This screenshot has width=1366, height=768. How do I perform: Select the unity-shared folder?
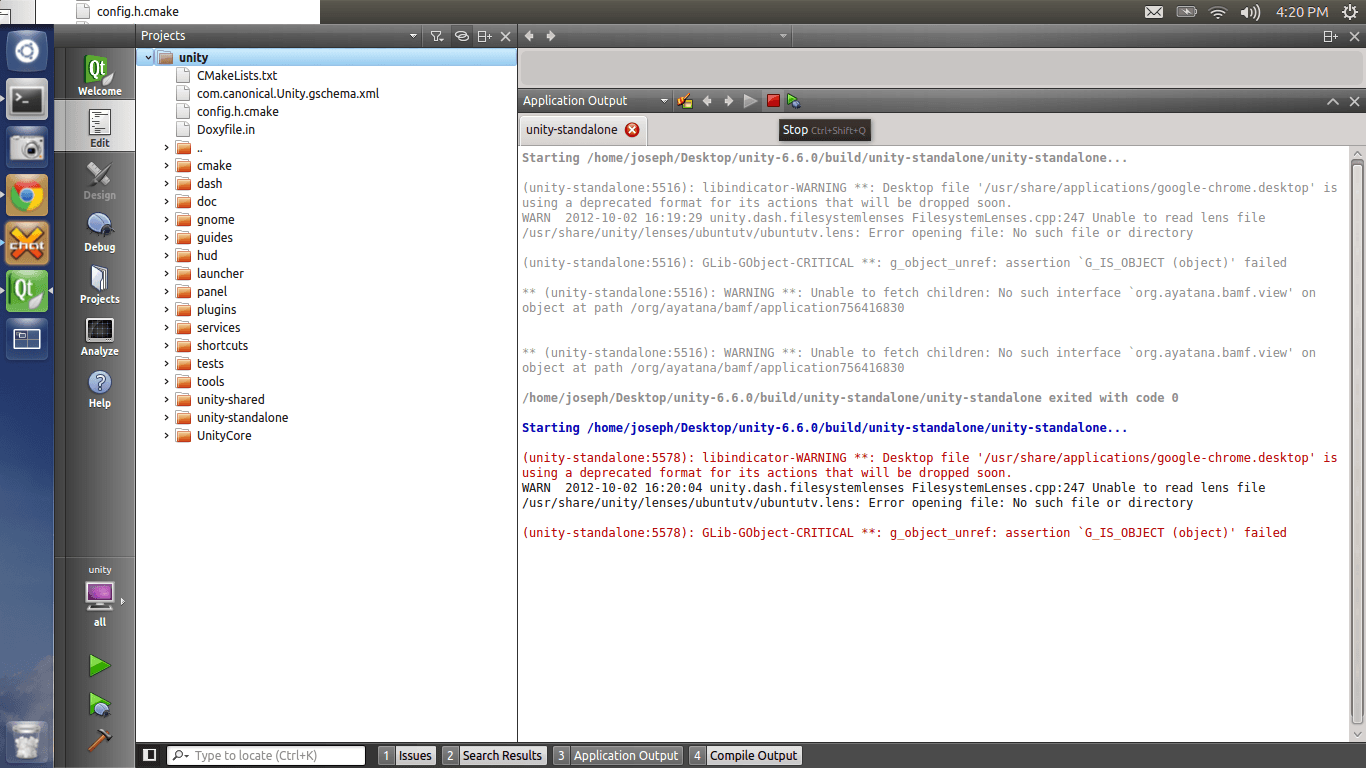tap(231, 400)
